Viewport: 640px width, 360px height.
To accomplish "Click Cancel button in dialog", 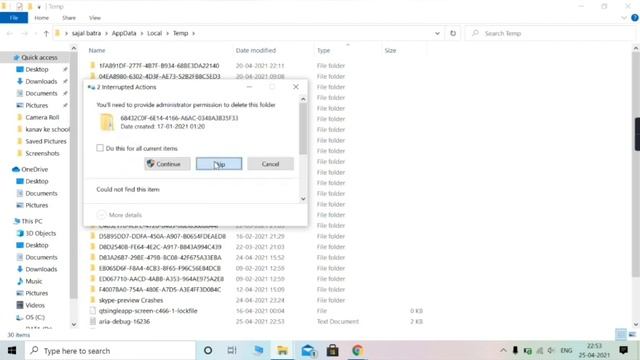I will coord(270,164).
